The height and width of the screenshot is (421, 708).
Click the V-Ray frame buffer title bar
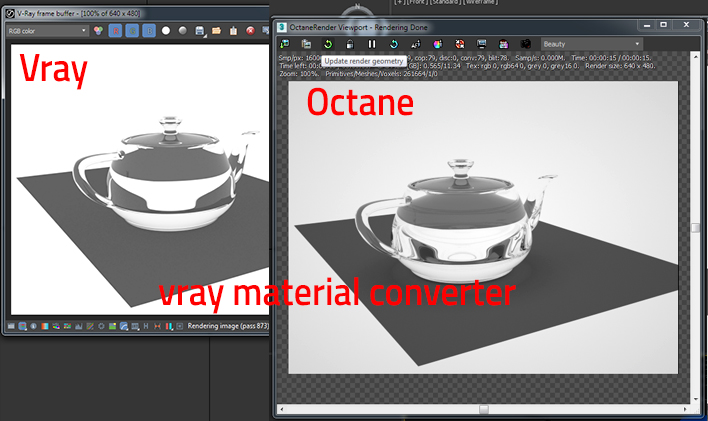click(x=135, y=13)
